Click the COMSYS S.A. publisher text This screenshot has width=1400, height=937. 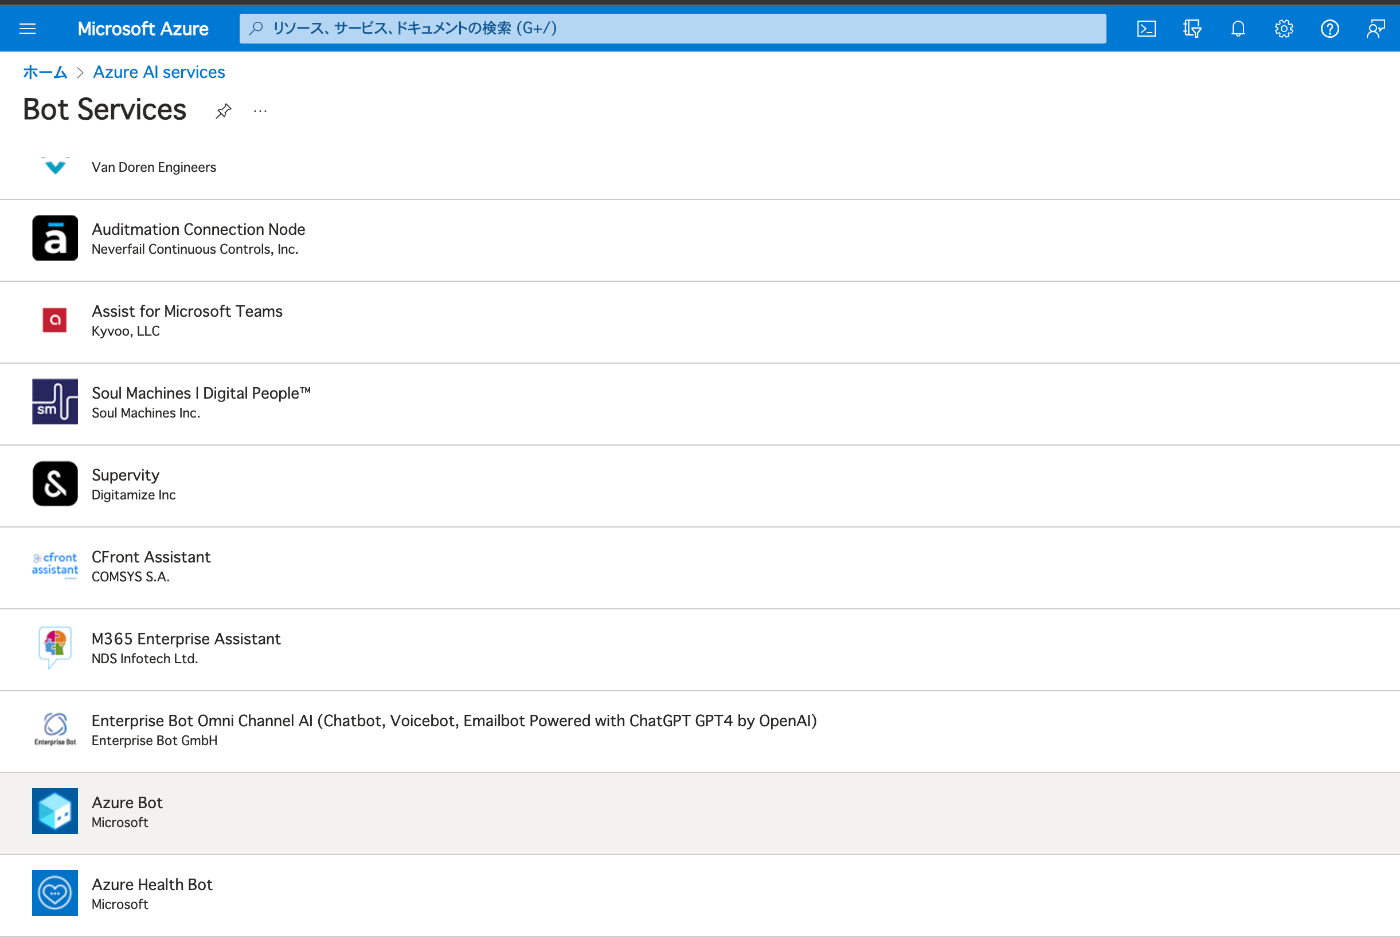click(x=131, y=577)
